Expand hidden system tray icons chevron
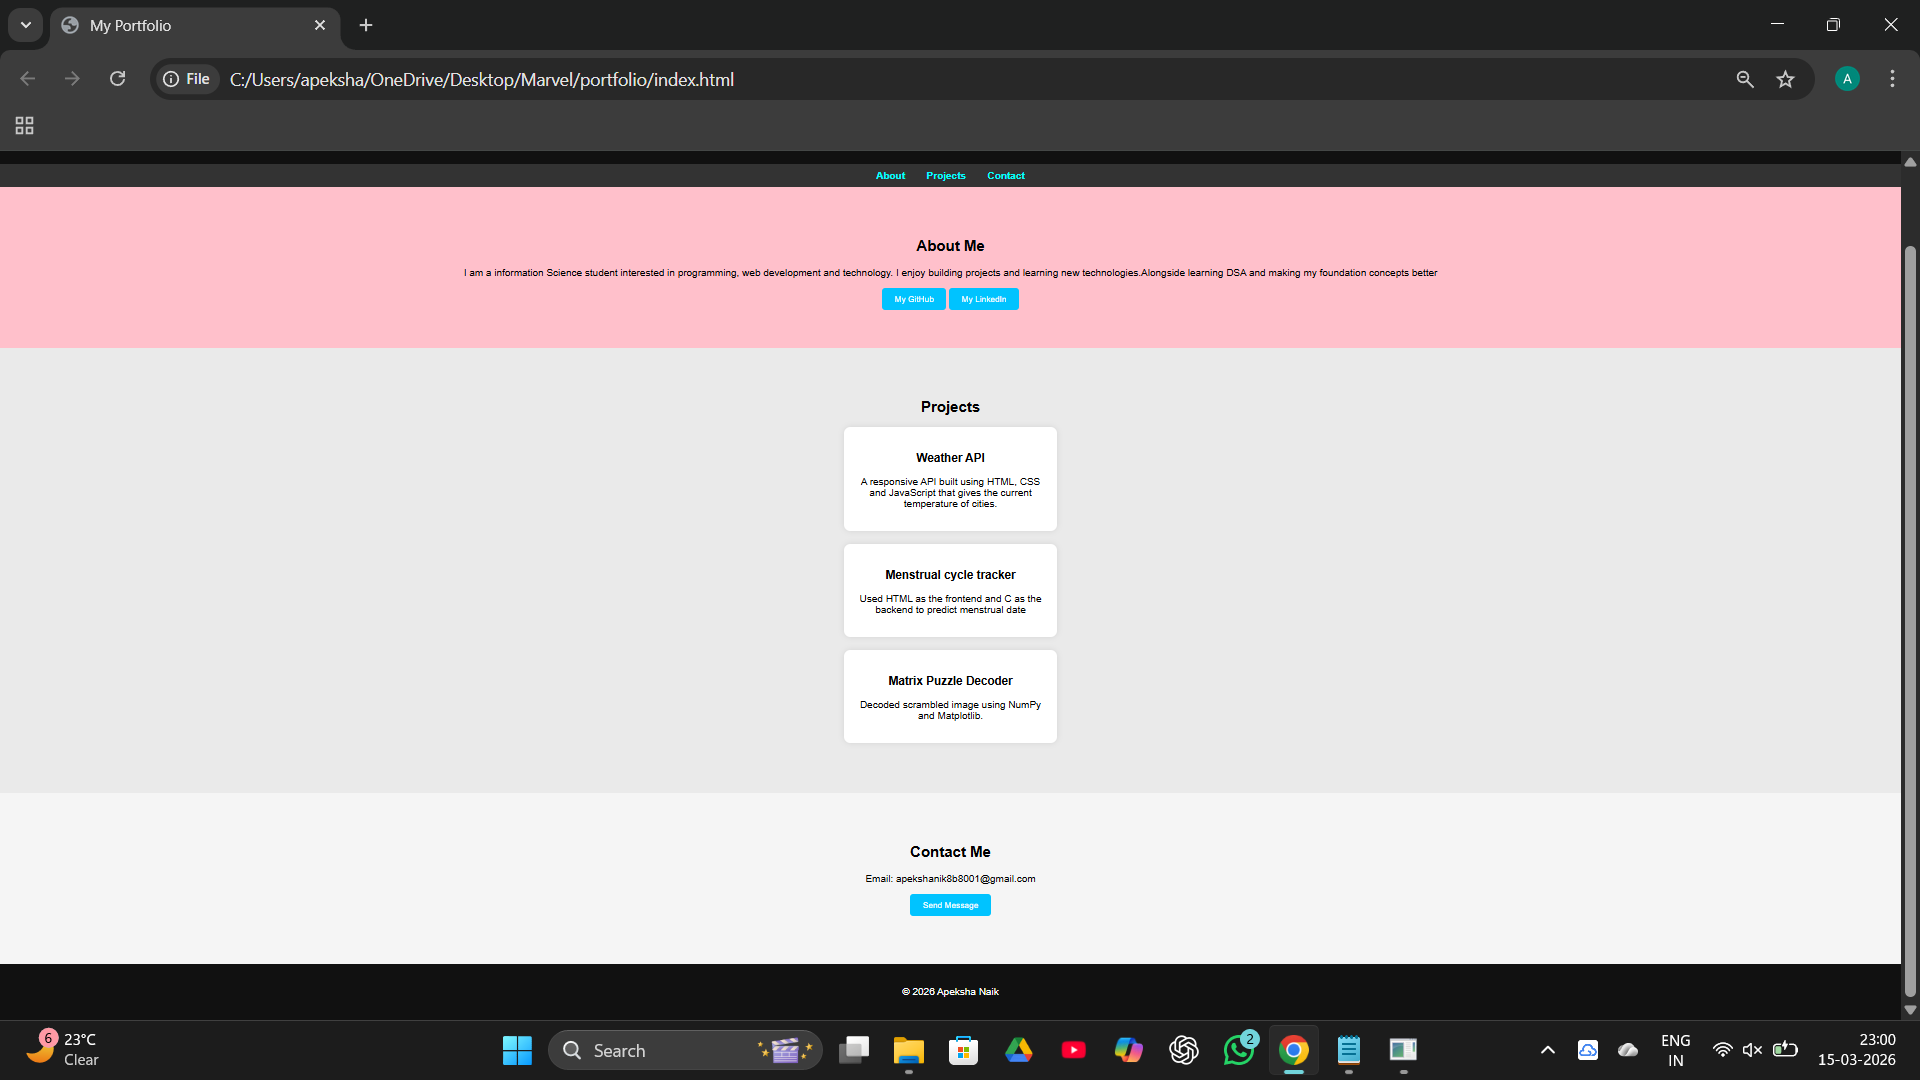Viewport: 1920px width, 1080px height. tap(1547, 1050)
